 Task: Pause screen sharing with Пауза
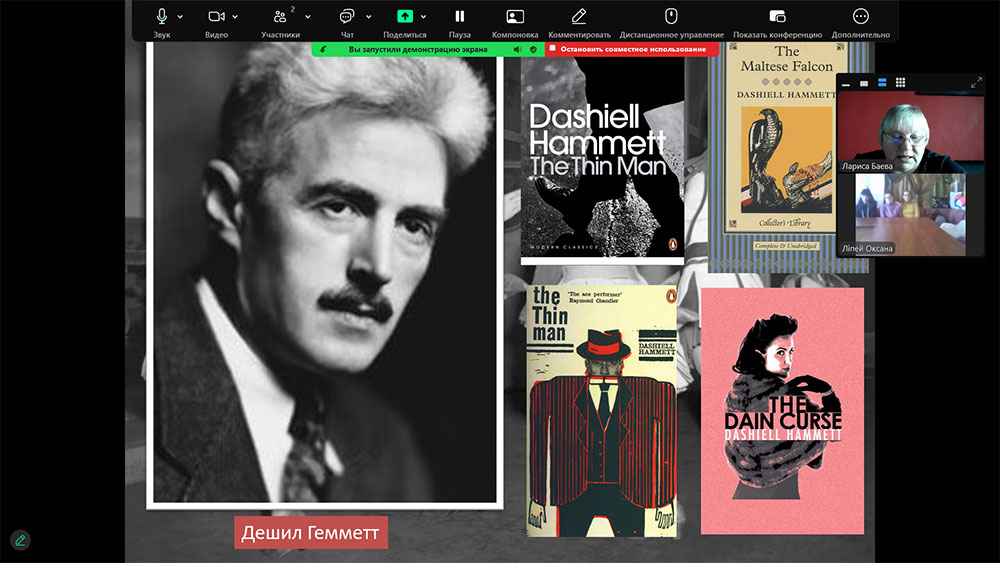click(x=460, y=17)
